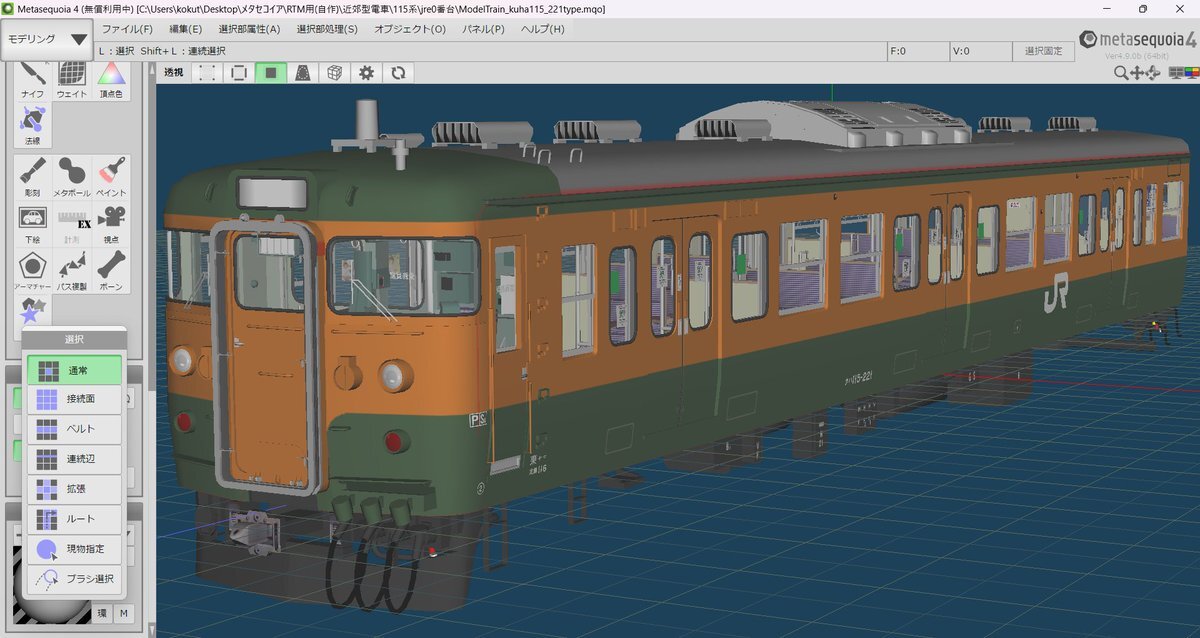Viewport: 1200px width, 638px height.
Task: Choose 連続辺 selection mode
Action: point(74,459)
